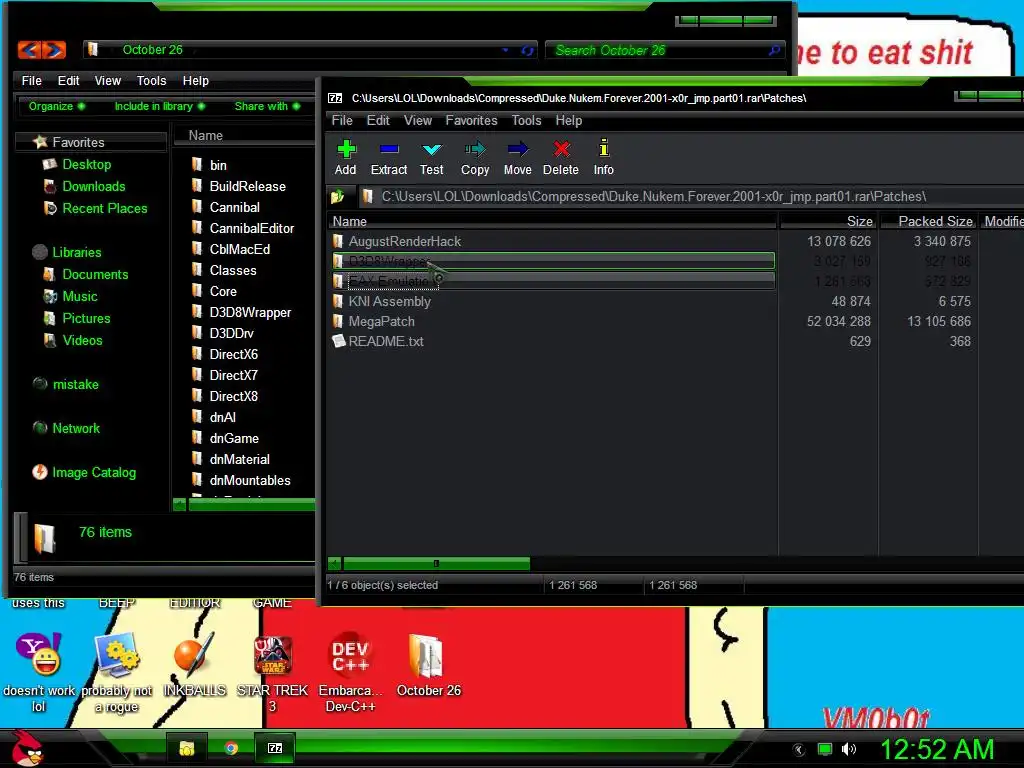
Task: Open the Share with dropdown
Action: 267,106
